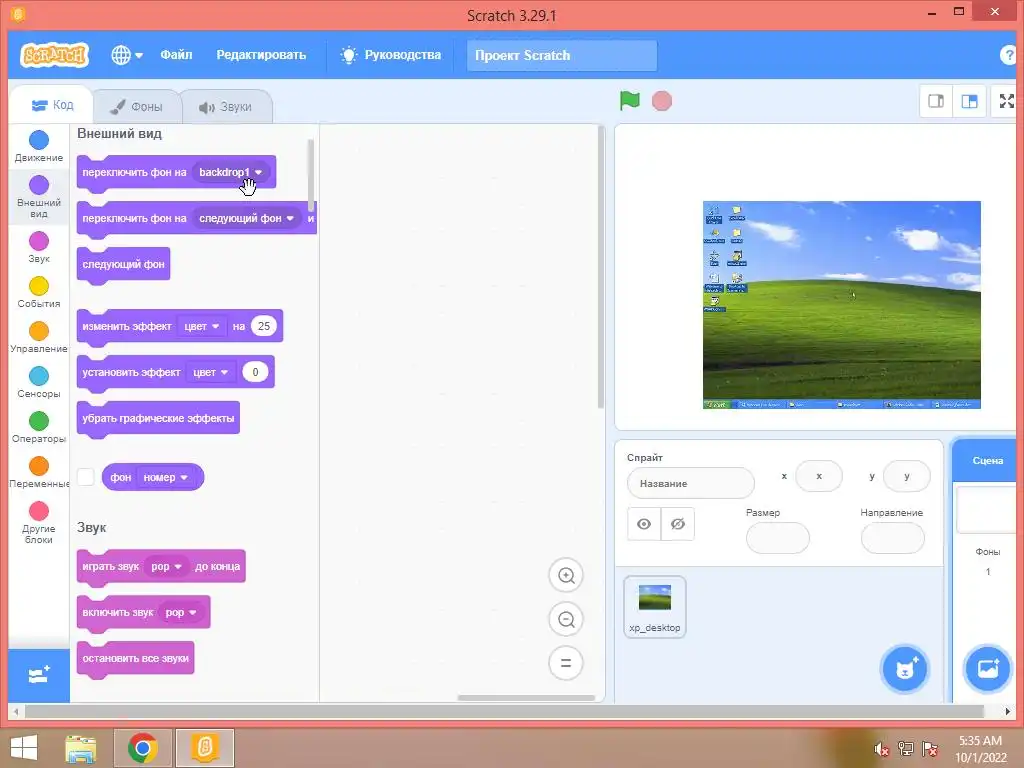Open цвет dropdown in изменить эффект block
The width and height of the screenshot is (1024, 768).
click(x=202, y=326)
